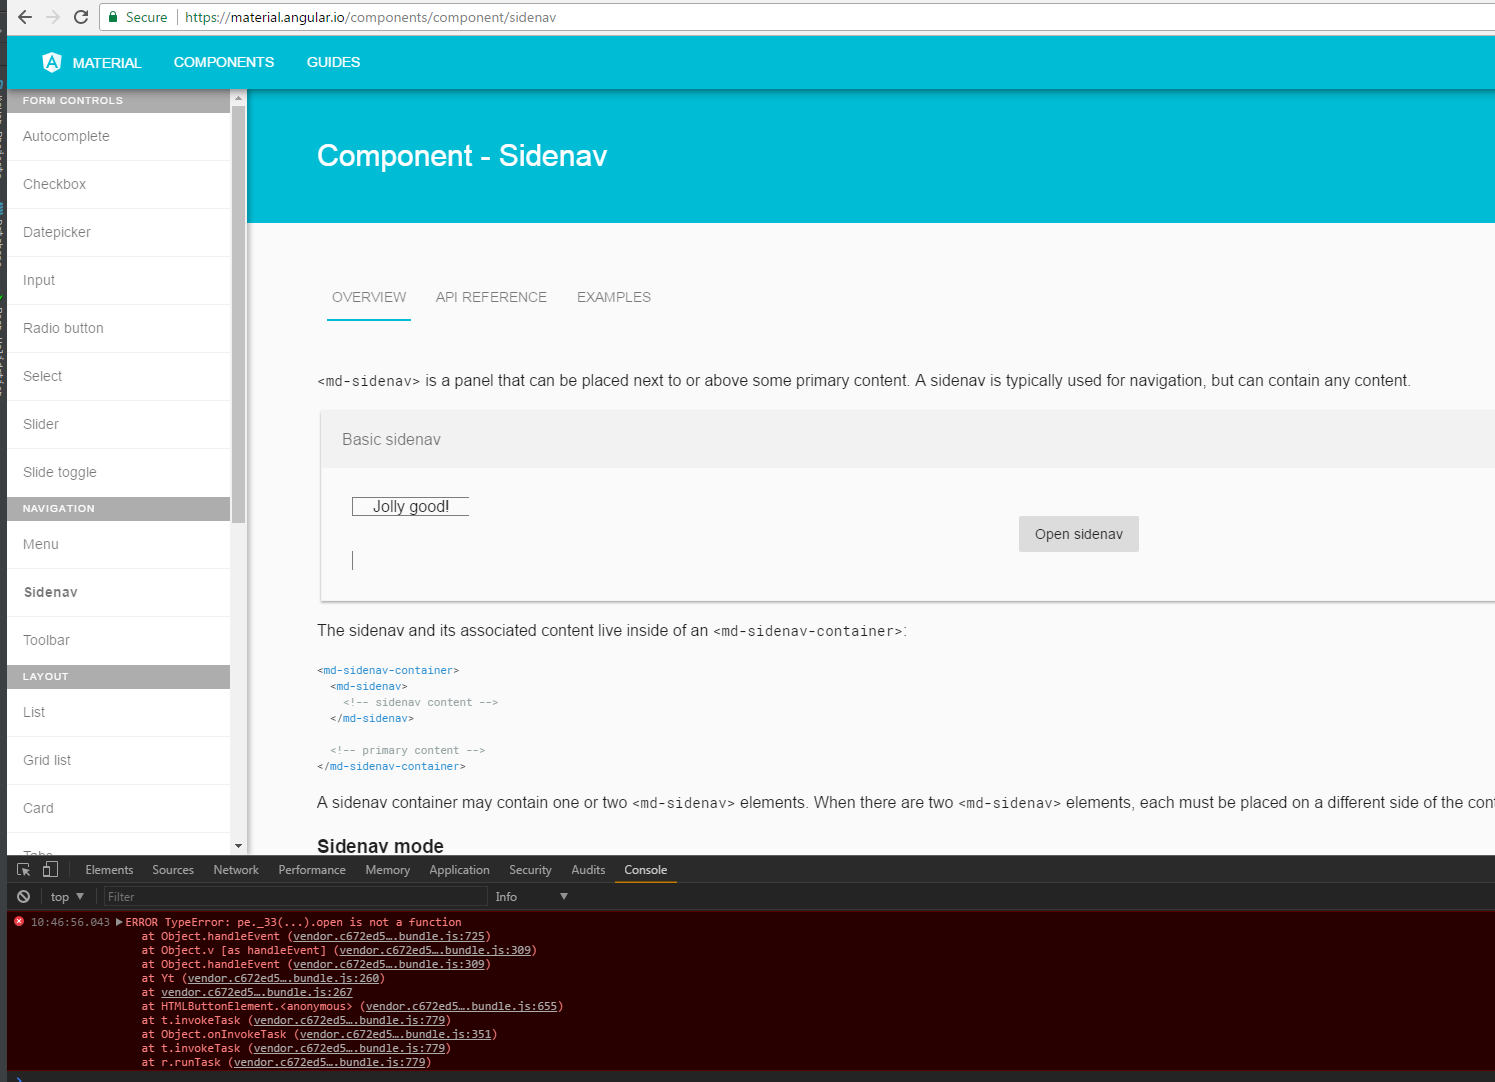
Task: Open the COMPONENTS menu
Action: click(x=223, y=62)
